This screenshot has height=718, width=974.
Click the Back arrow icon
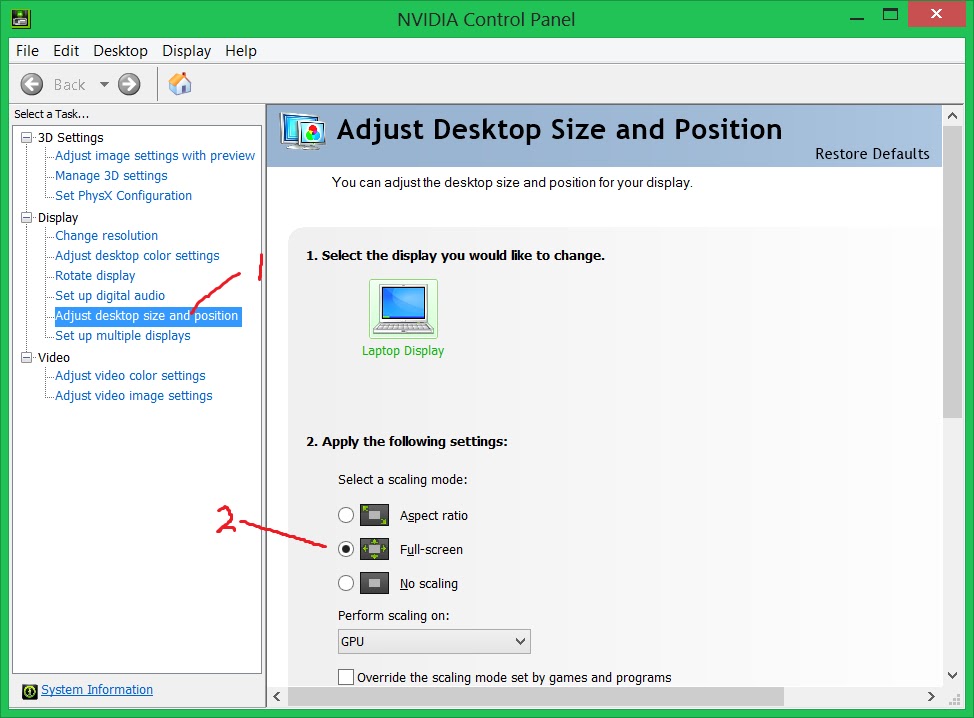[32, 84]
